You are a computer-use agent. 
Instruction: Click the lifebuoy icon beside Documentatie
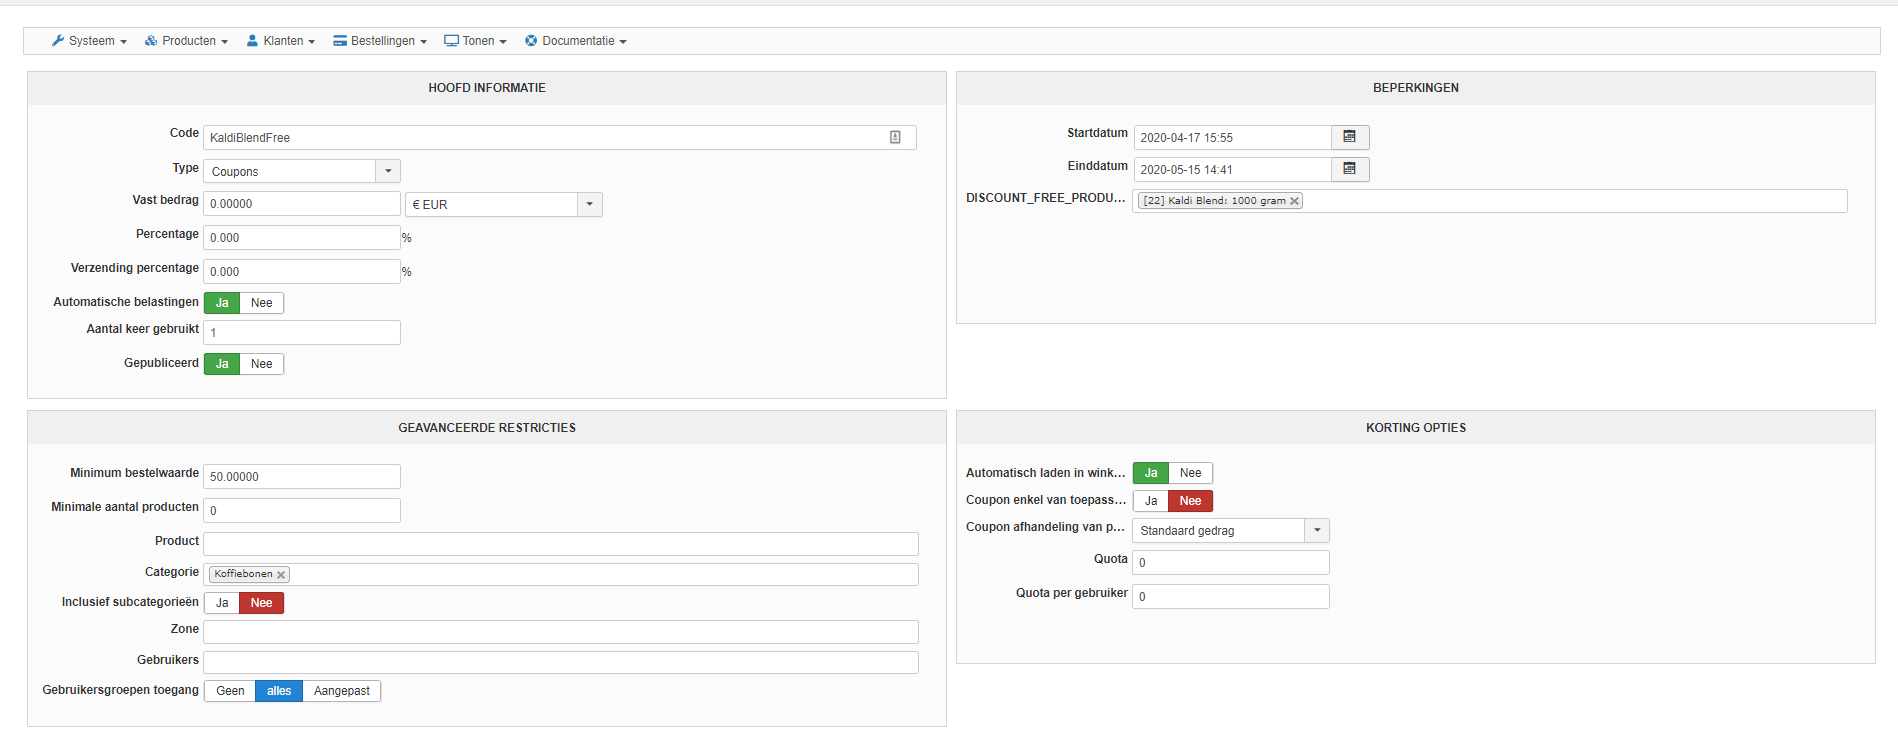[x=531, y=41]
